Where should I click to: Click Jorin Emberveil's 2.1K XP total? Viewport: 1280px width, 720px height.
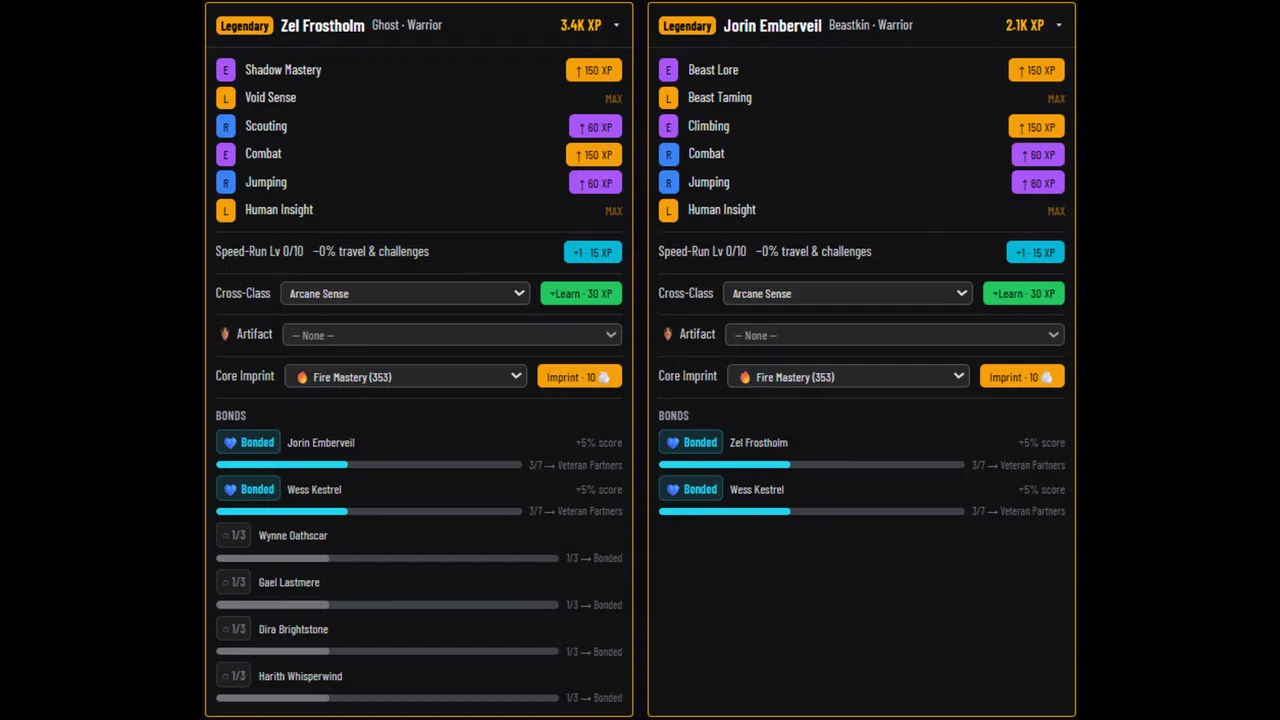point(1024,25)
